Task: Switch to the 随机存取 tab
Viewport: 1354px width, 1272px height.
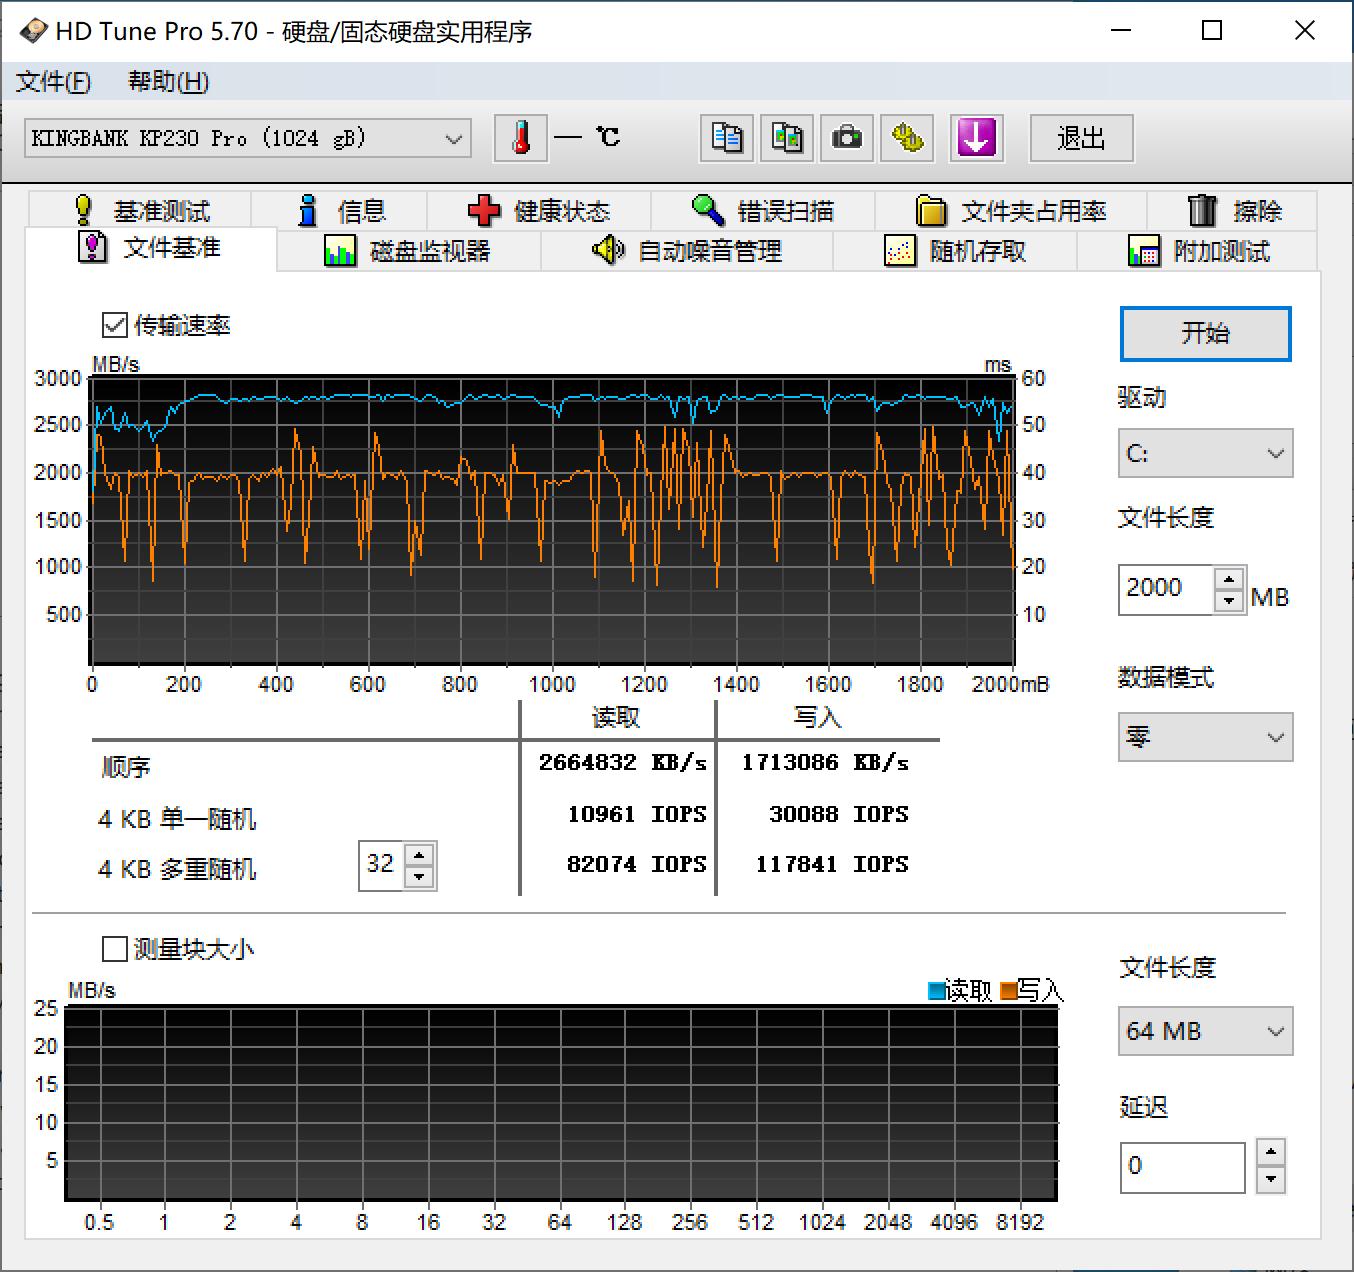Action: coord(969,251)
